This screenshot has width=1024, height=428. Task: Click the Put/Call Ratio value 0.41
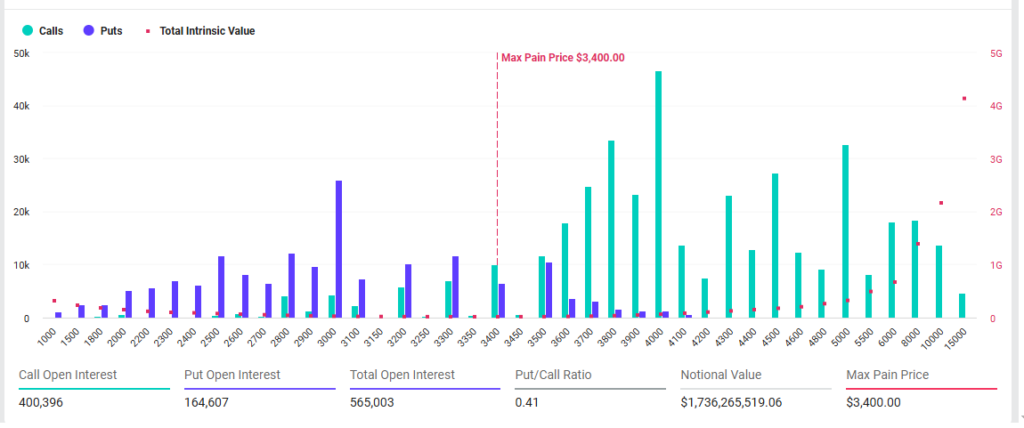coord(526,402)
